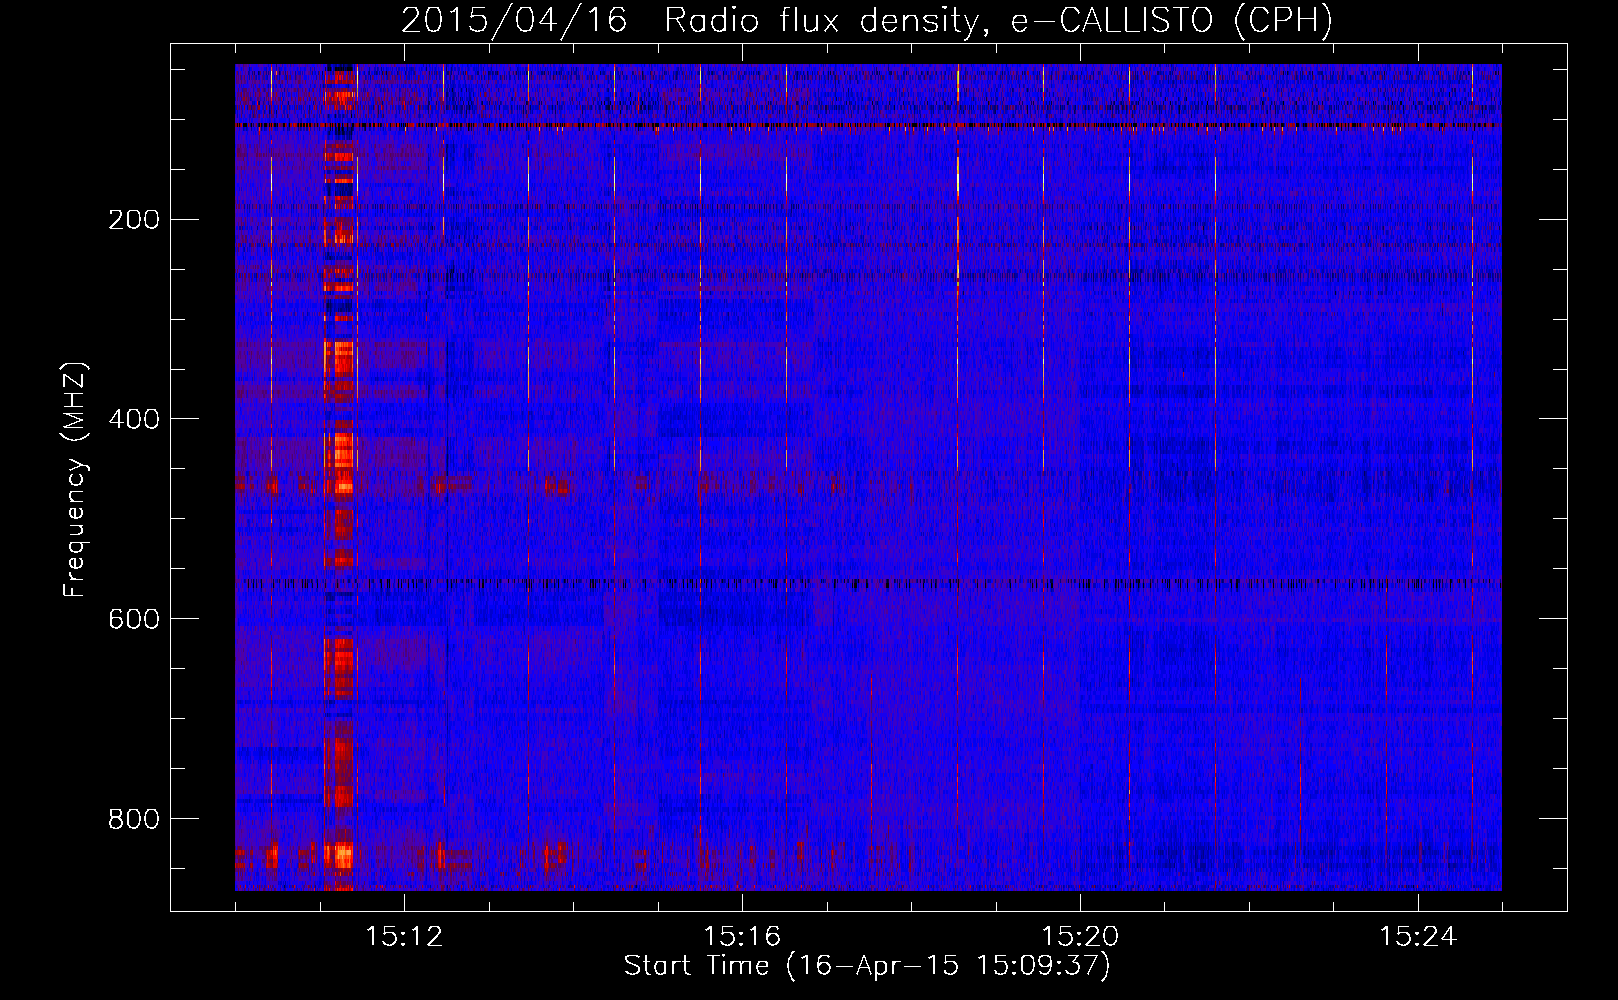Click the bright red burst column near 15:11
This screenshot has width=1618, height=1000.
tap(340, 478)
